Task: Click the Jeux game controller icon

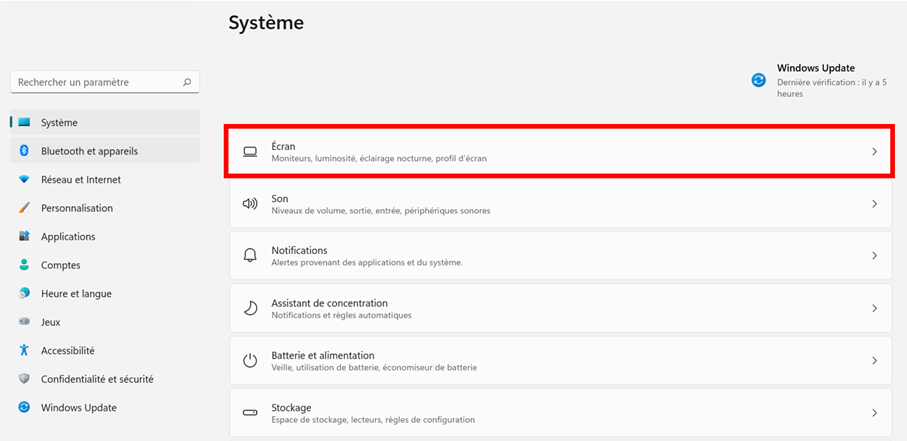Action: click(24, 322)
